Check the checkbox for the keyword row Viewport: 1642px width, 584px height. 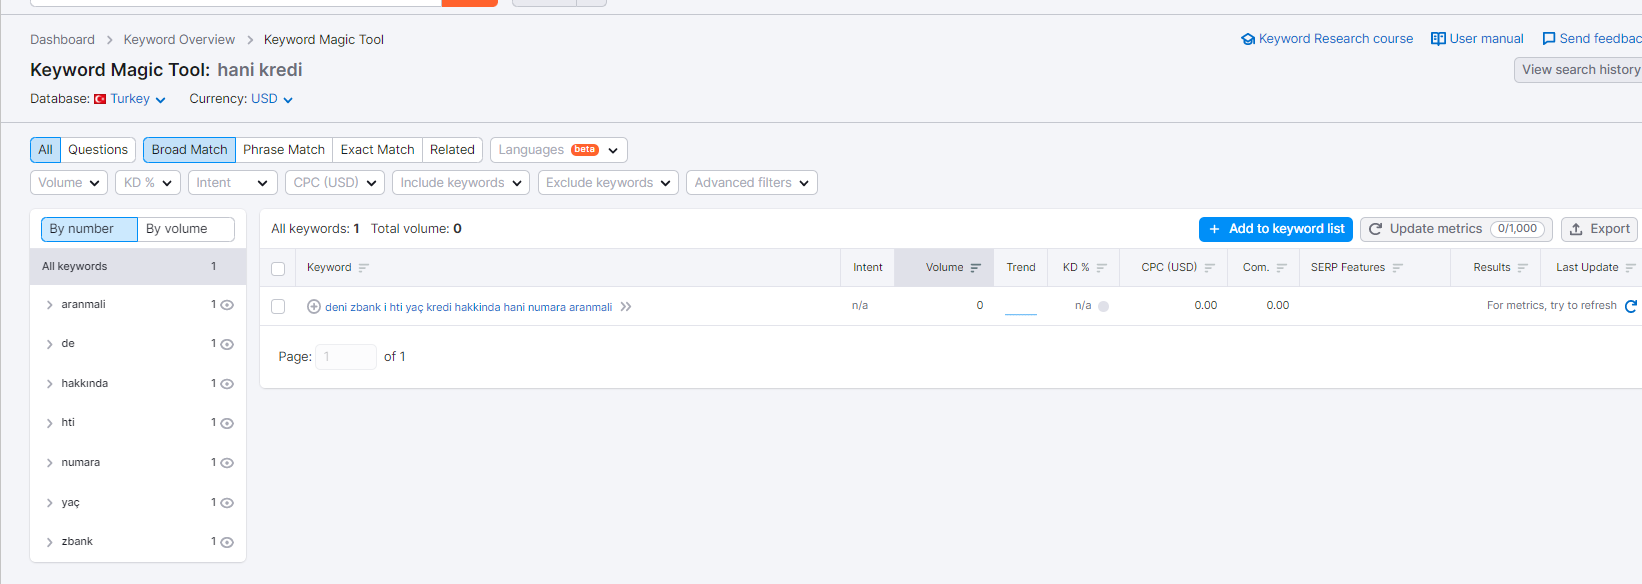278,307
